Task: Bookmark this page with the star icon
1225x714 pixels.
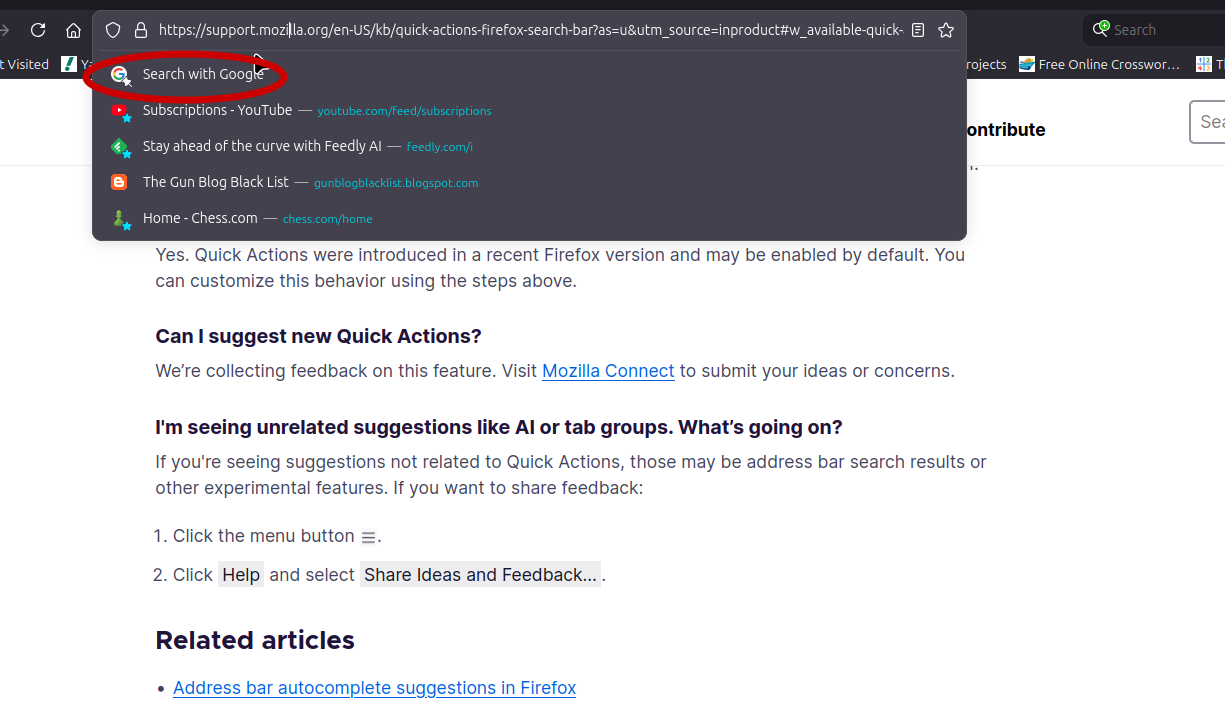Action: [946, 30]
